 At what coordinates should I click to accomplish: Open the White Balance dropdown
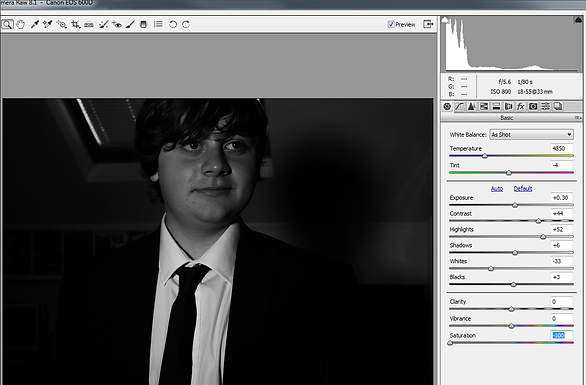pyautogui.click(x=531, y=135)
